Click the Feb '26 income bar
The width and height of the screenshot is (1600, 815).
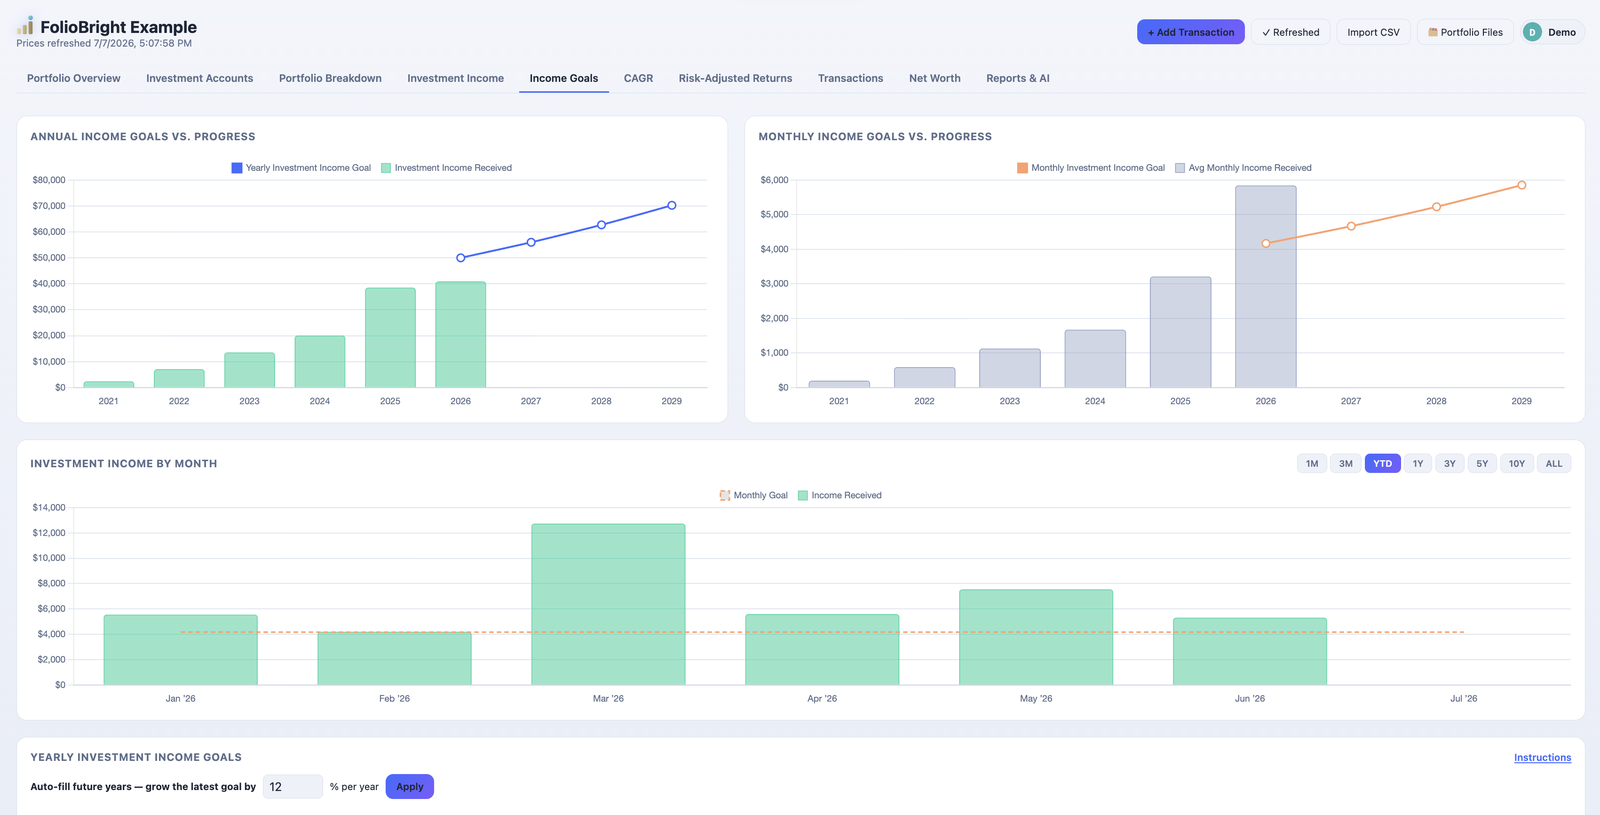coord(394,658)
